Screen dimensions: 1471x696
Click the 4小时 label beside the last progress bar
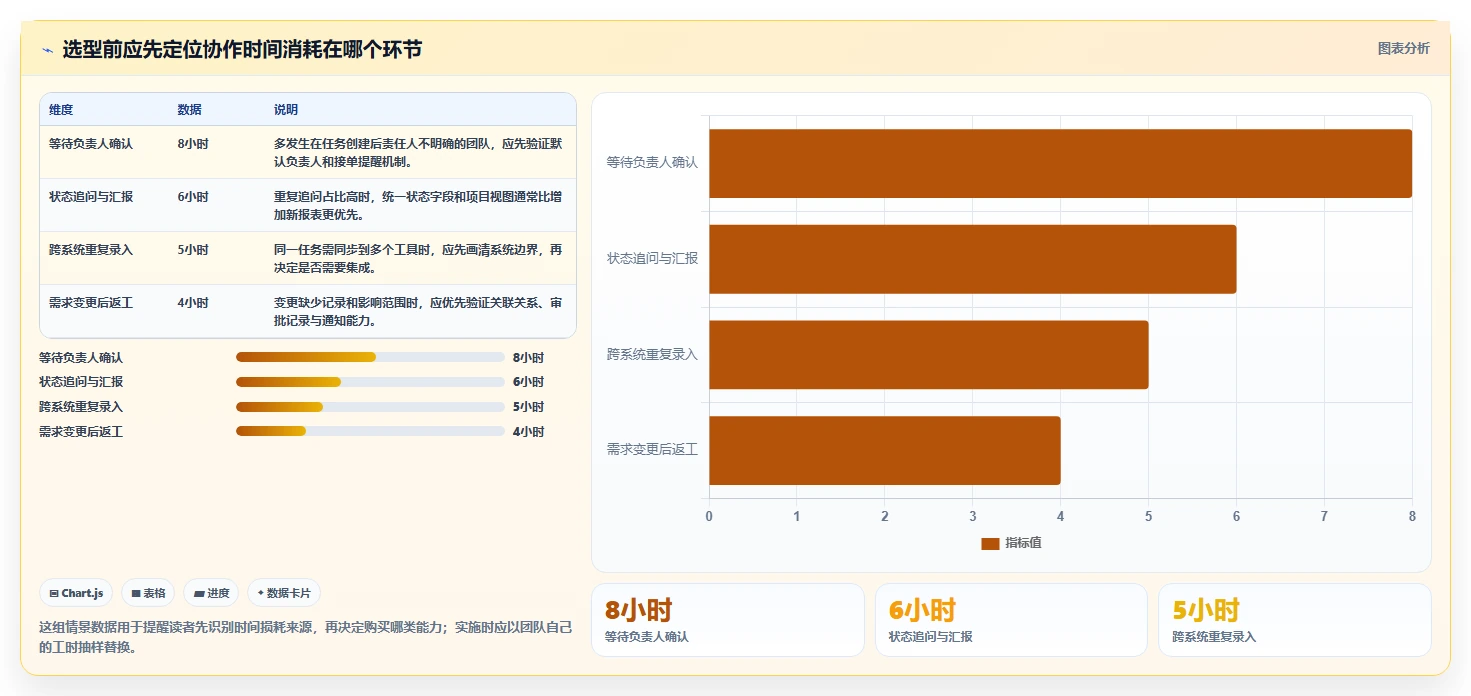[x=528, y=432]
